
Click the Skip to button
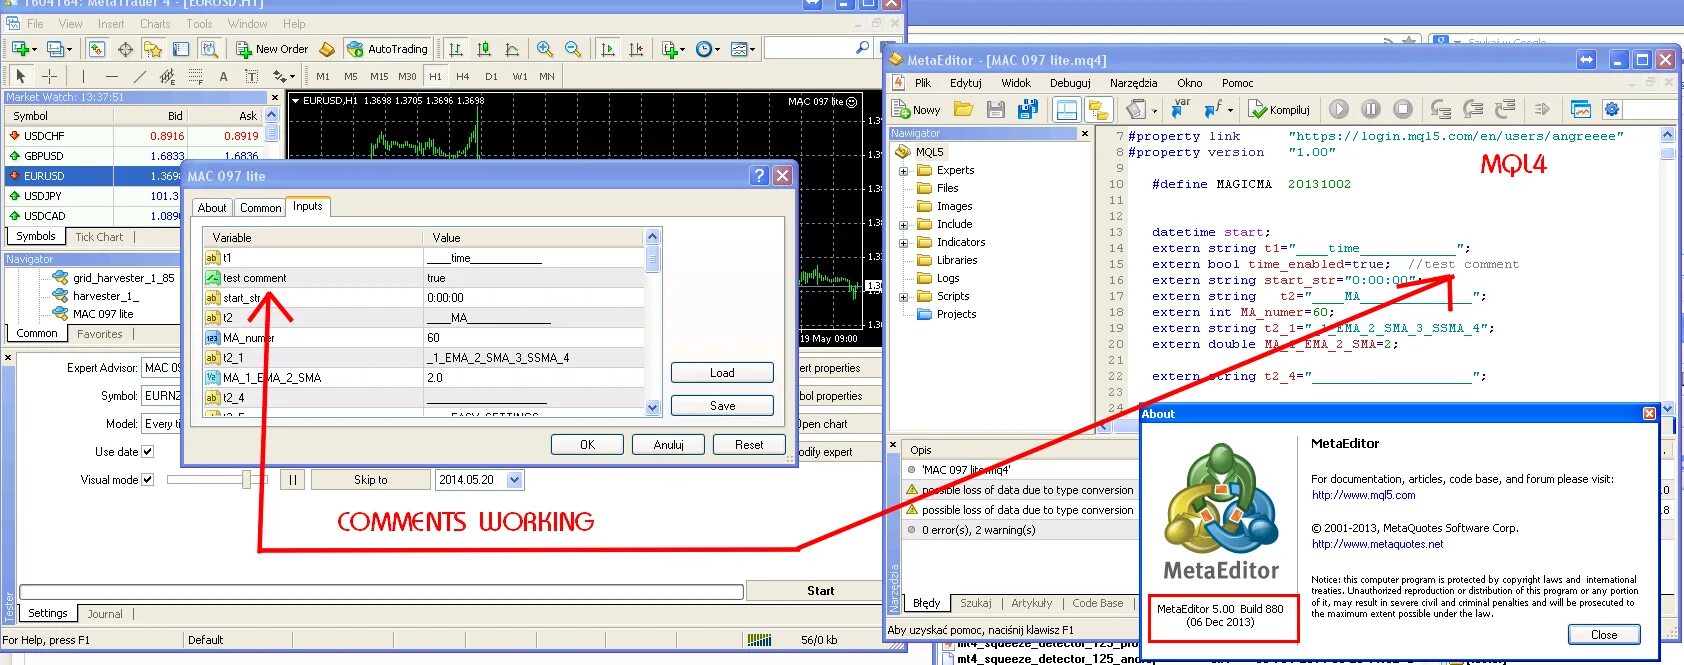pyautogui.click(x=370, y=480)
